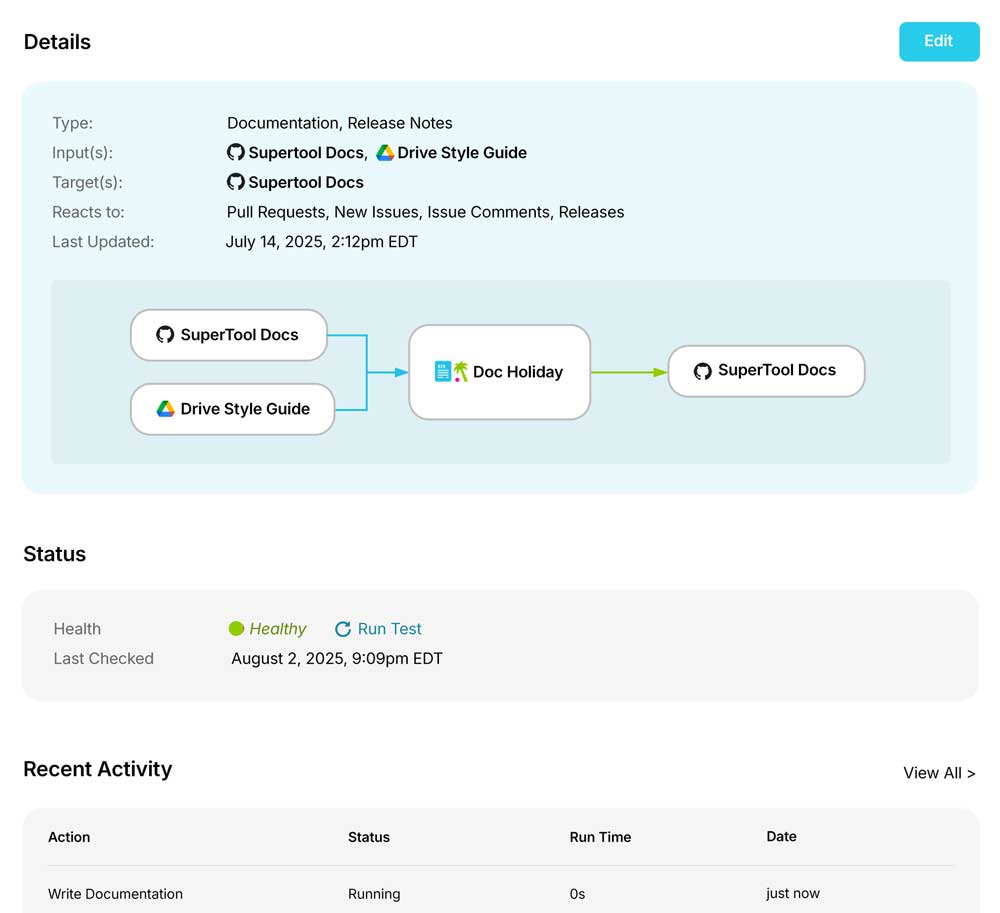Click Run Test link
The height and width of the screenshot is (913, 1000).
point(389,629)
